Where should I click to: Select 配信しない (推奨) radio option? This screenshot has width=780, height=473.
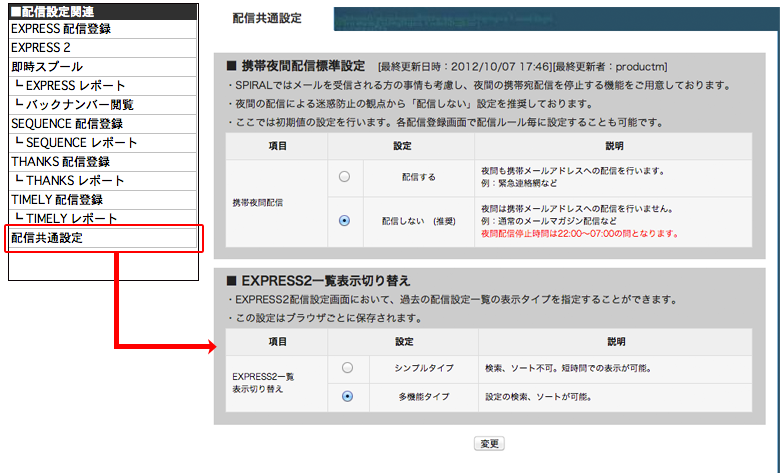[x=345, y=221]
